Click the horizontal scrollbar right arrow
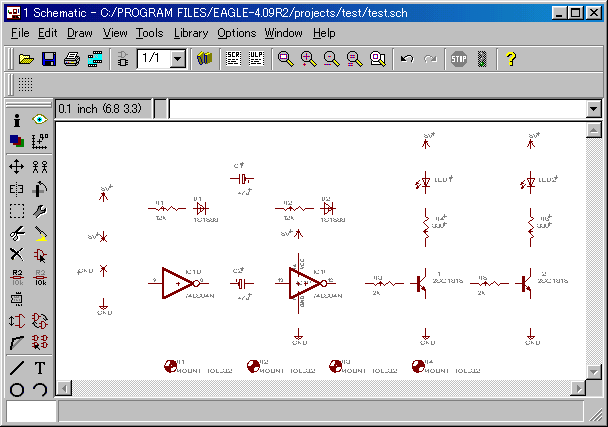This screenshot has width=608, height=427. point(578,388)
